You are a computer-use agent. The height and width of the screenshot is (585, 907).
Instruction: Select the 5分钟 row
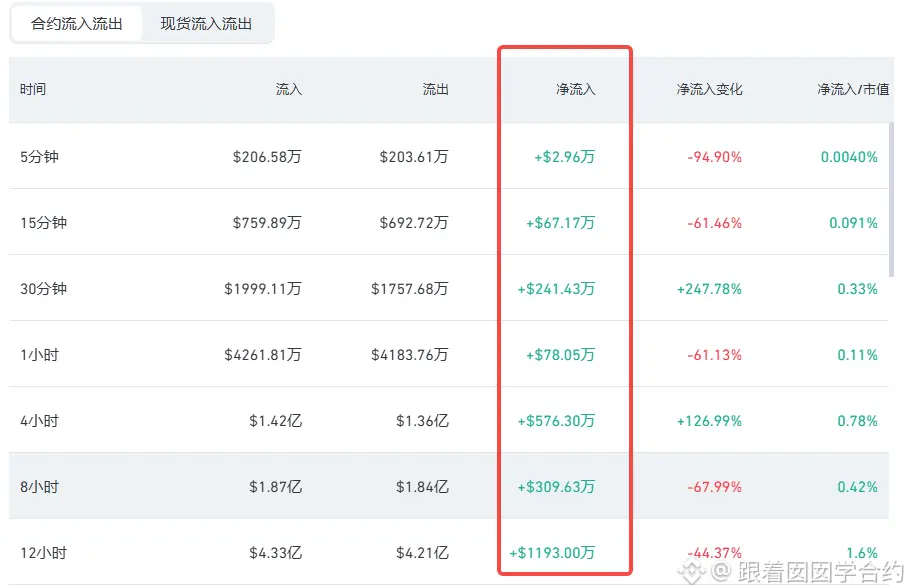tap(448, 156)
